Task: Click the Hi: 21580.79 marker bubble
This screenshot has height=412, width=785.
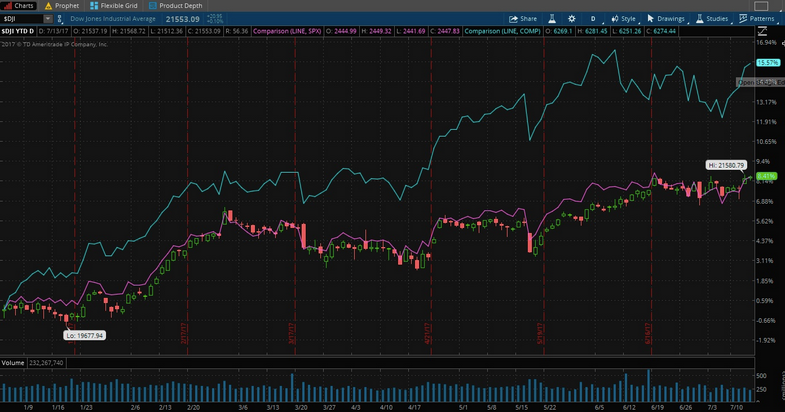Action: pyautogui.click(x=727, y=165)
